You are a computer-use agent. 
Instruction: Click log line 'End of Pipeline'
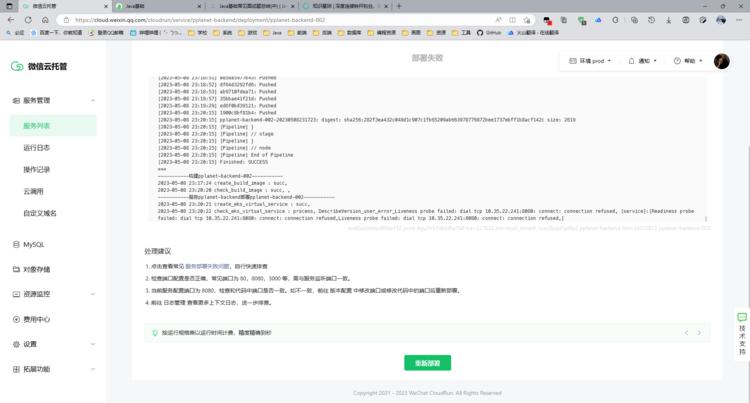225,155
